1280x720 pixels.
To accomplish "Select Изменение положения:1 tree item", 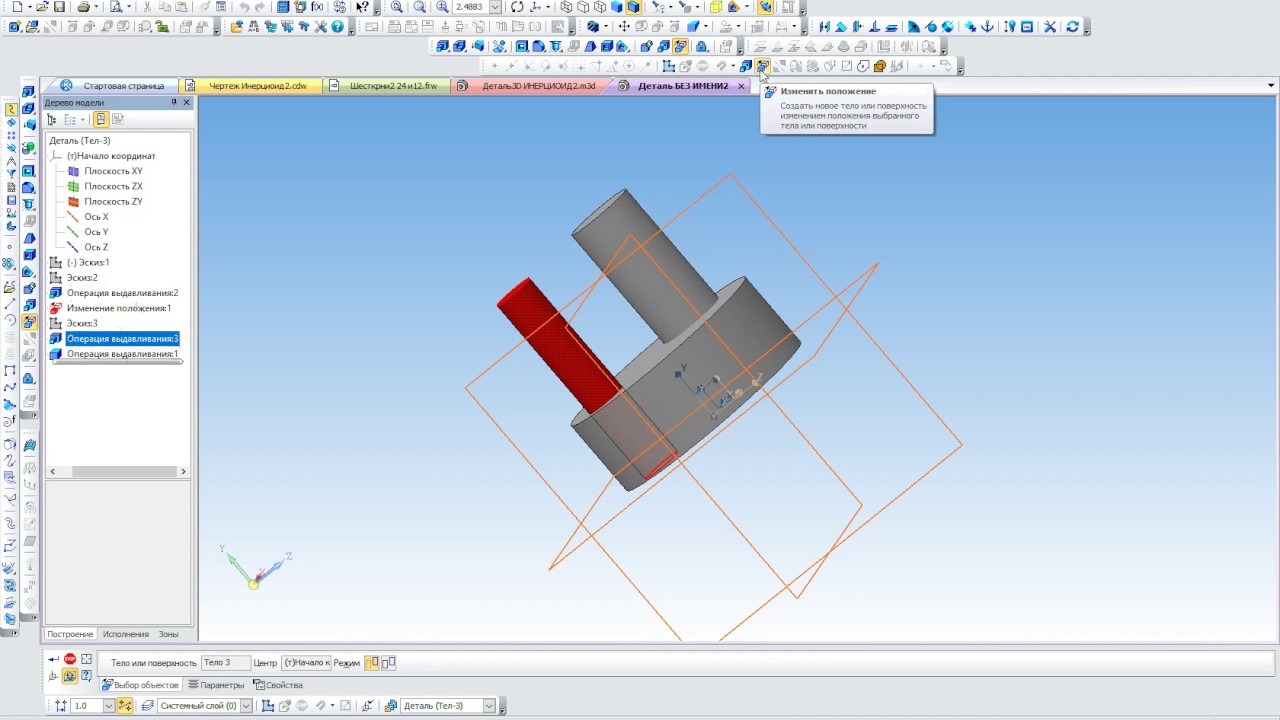I will click(119, 308).
